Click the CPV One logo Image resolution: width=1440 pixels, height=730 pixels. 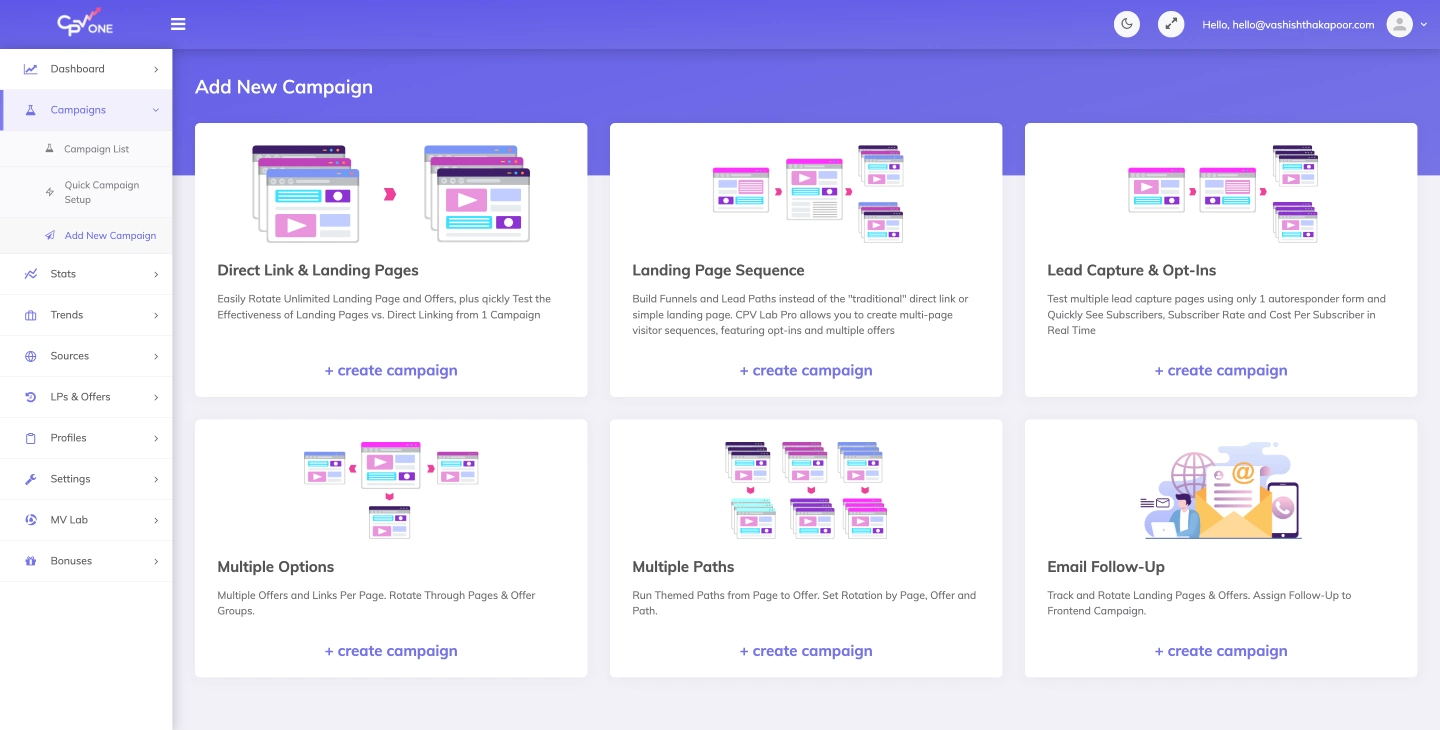point(85,23)
